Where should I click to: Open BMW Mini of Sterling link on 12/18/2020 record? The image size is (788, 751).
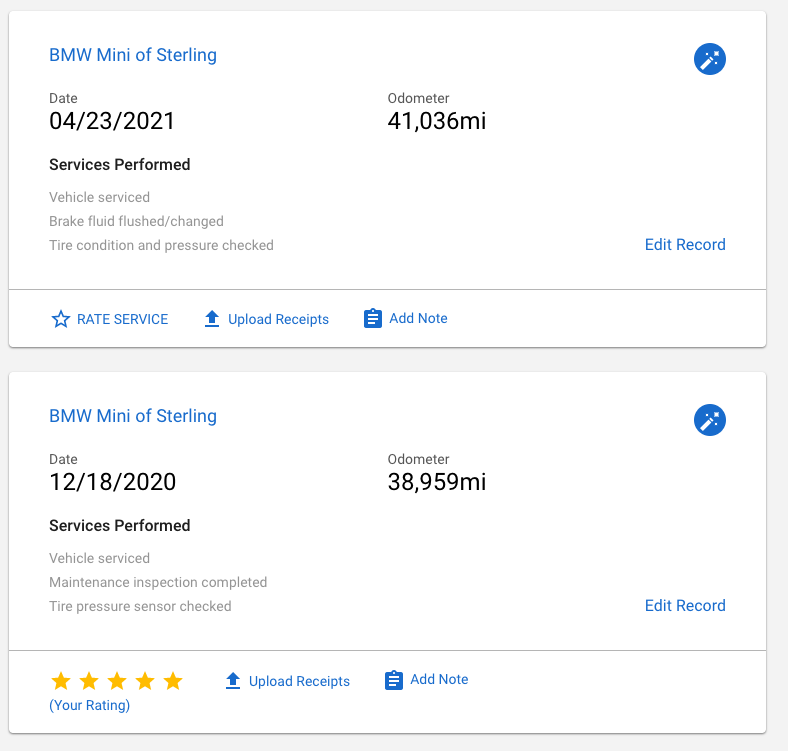click(x=133, y=416)
